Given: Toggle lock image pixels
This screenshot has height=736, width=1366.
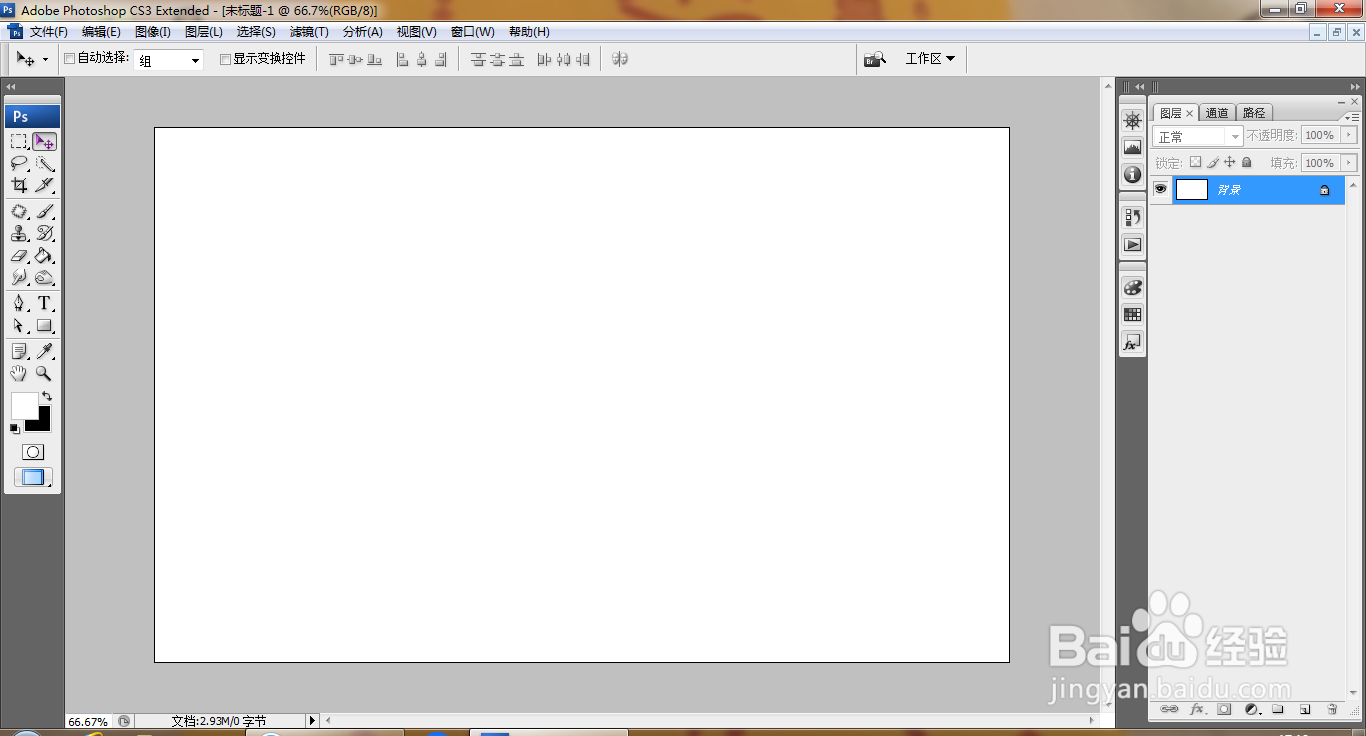Looking at the screenshot, I should coord(1212,162).
